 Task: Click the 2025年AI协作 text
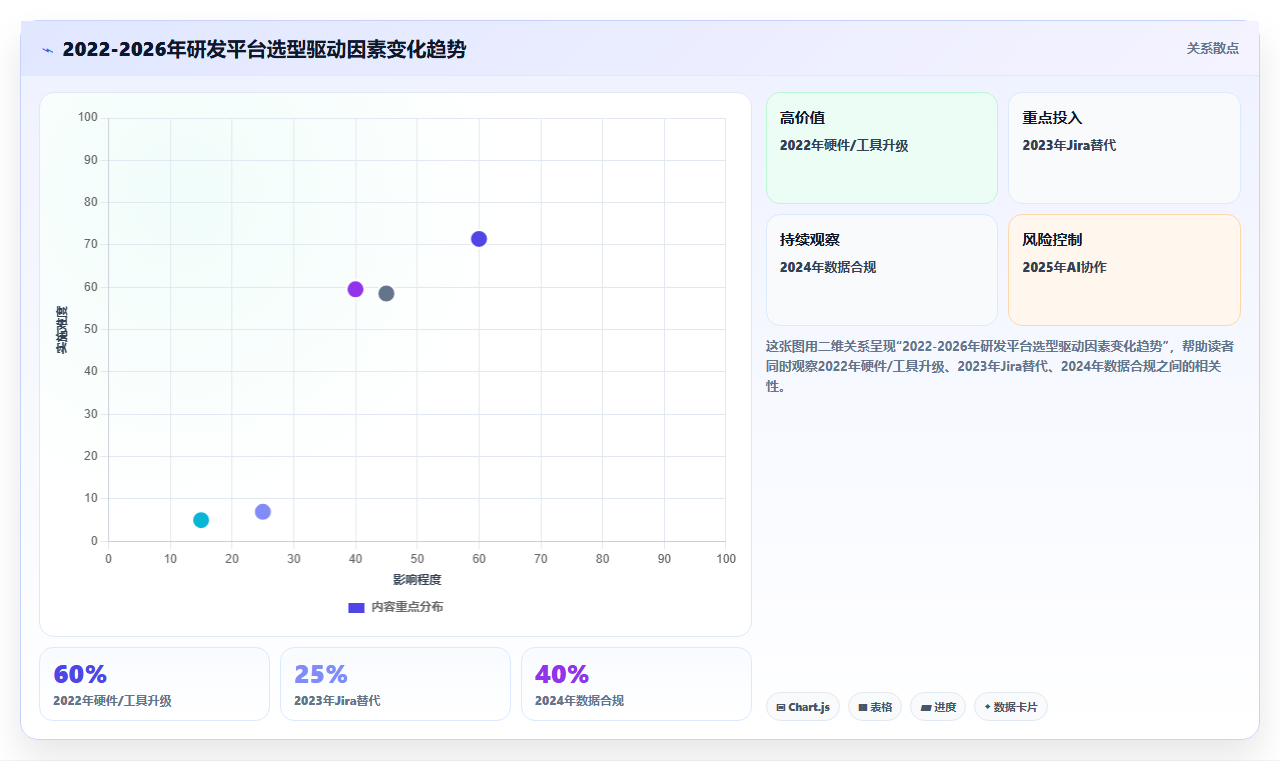click(x=1064, y=267)
